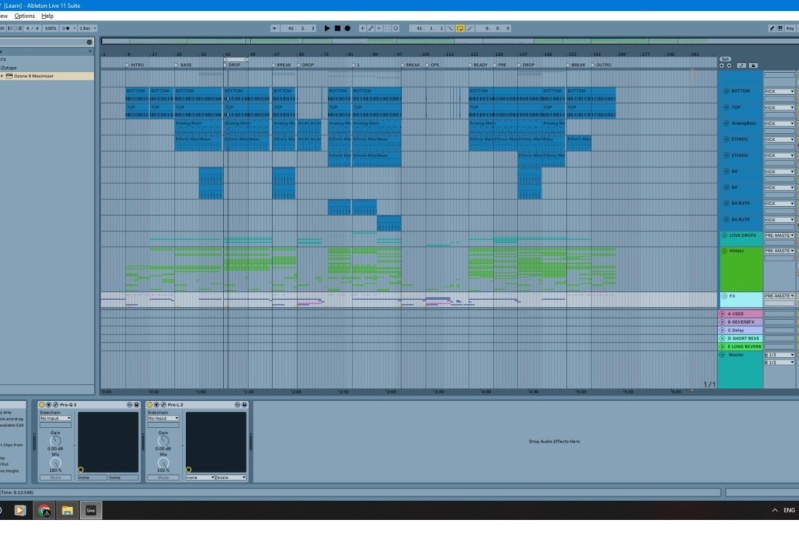The image size is (799, 540).
Task: Fold the Pro-L 2 plug-in parameters
Action: [156, 405]
